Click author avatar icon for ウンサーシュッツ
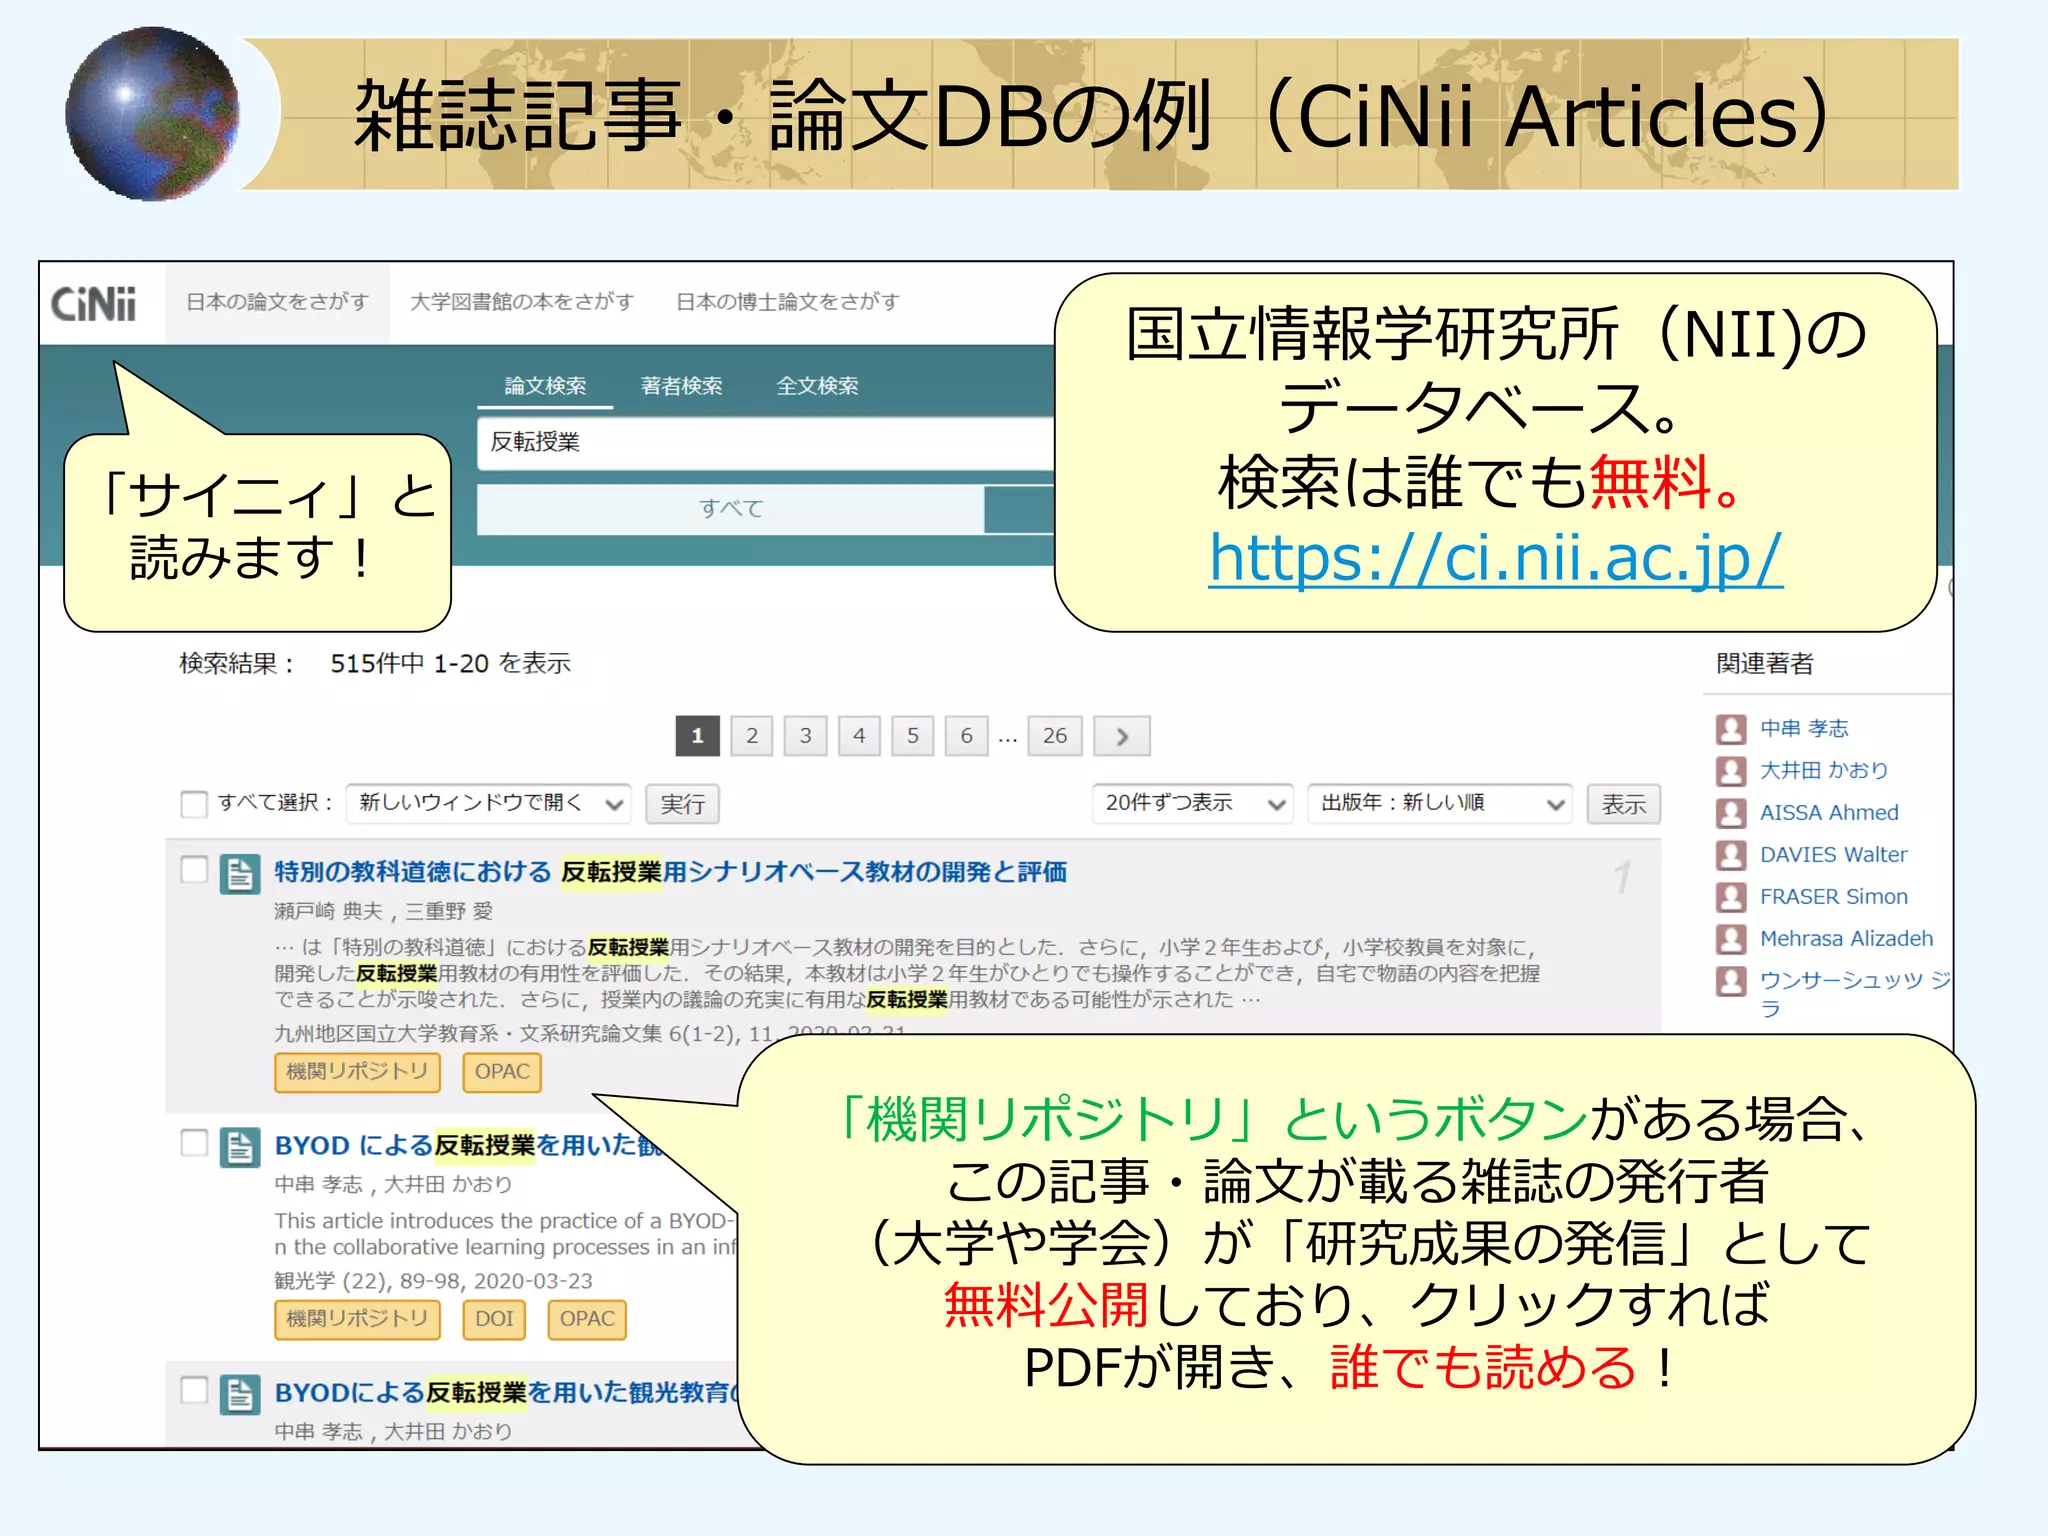 point(1731,981)
